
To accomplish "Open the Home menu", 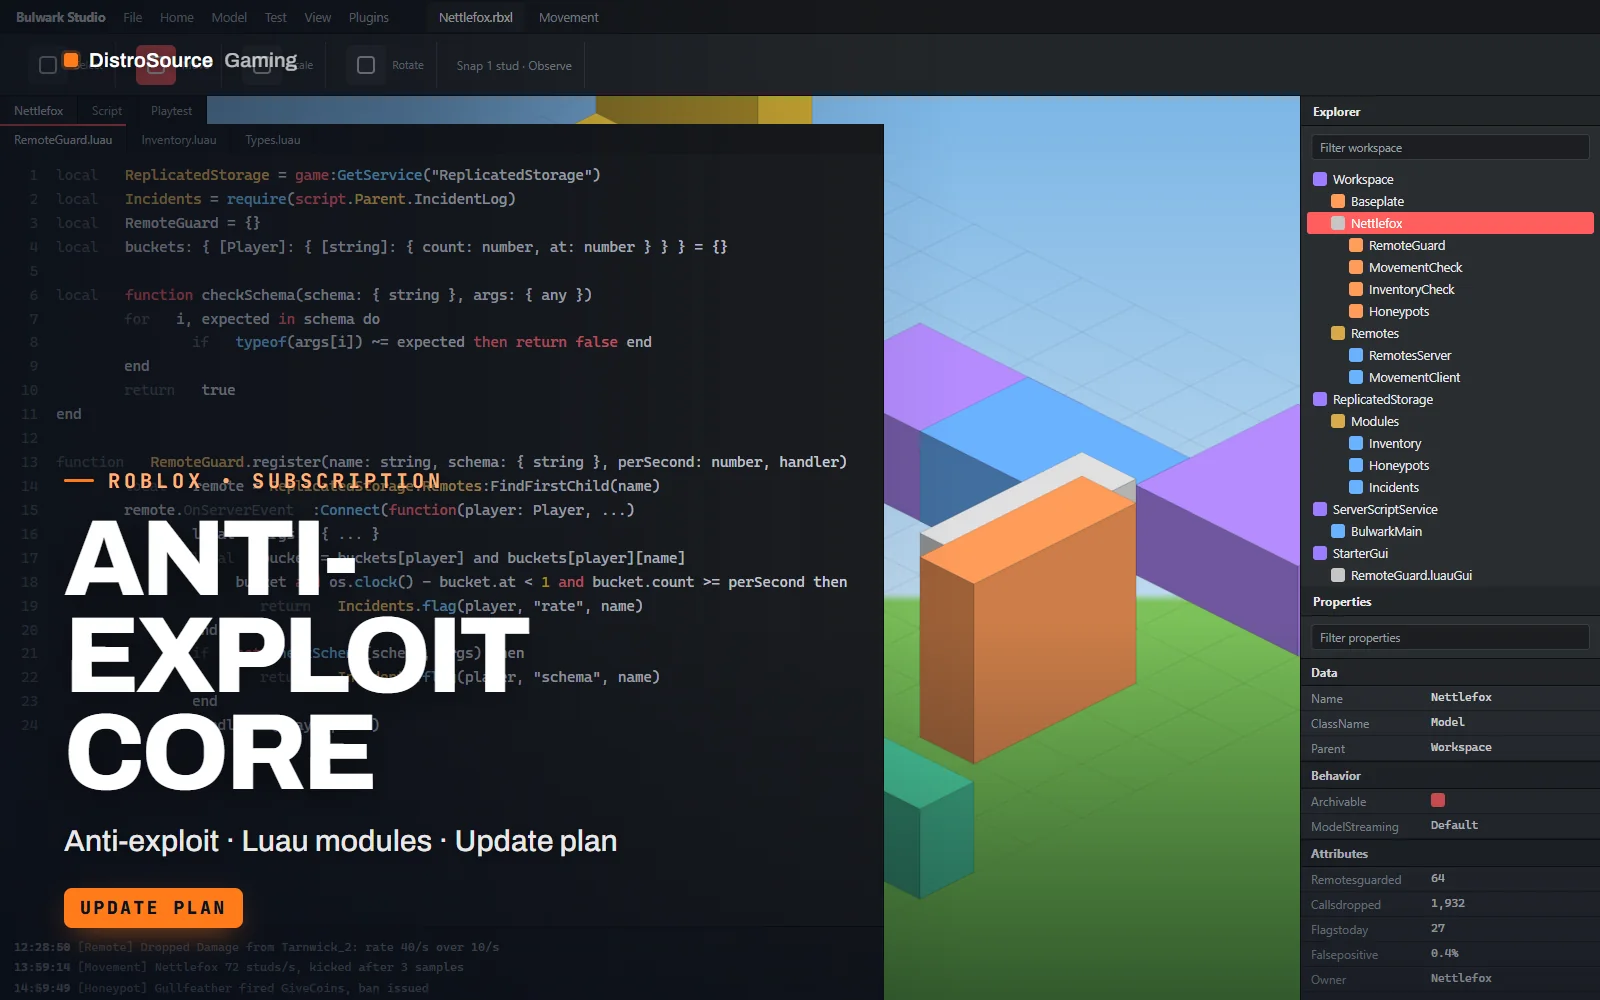I will [177, 17].
